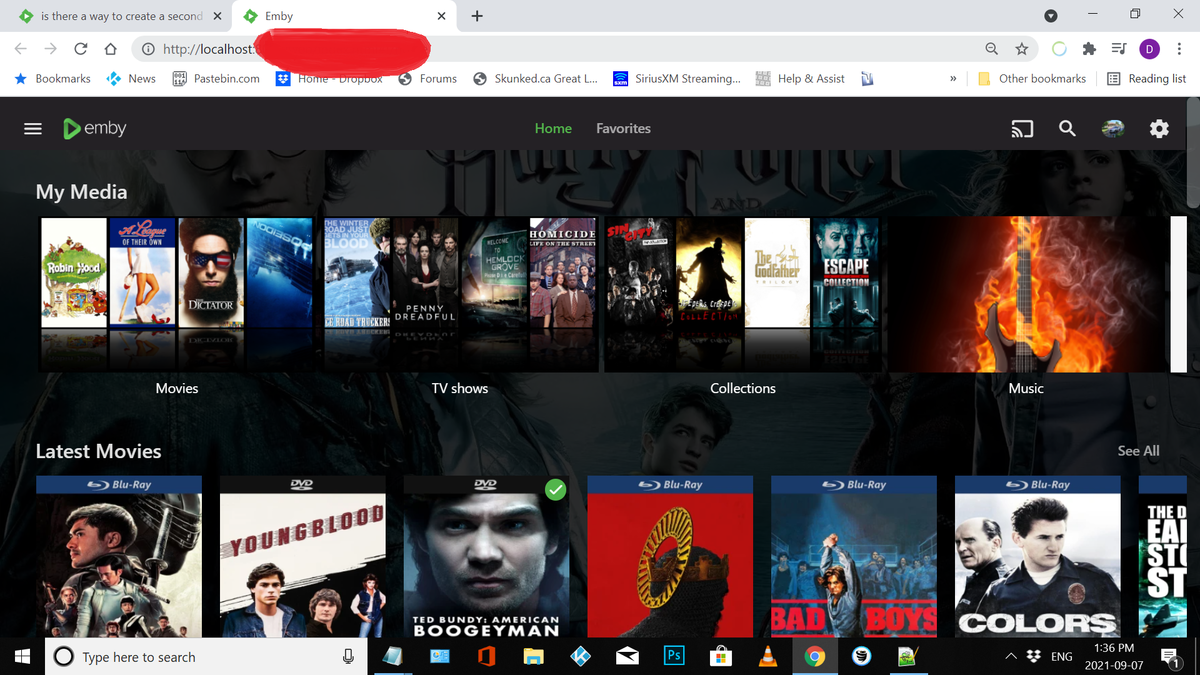The height and width of the screenshot is (675, 1200).
Task: Open the Bookmarks folder in bookmarks bar
Action: (x=52, y=79)
